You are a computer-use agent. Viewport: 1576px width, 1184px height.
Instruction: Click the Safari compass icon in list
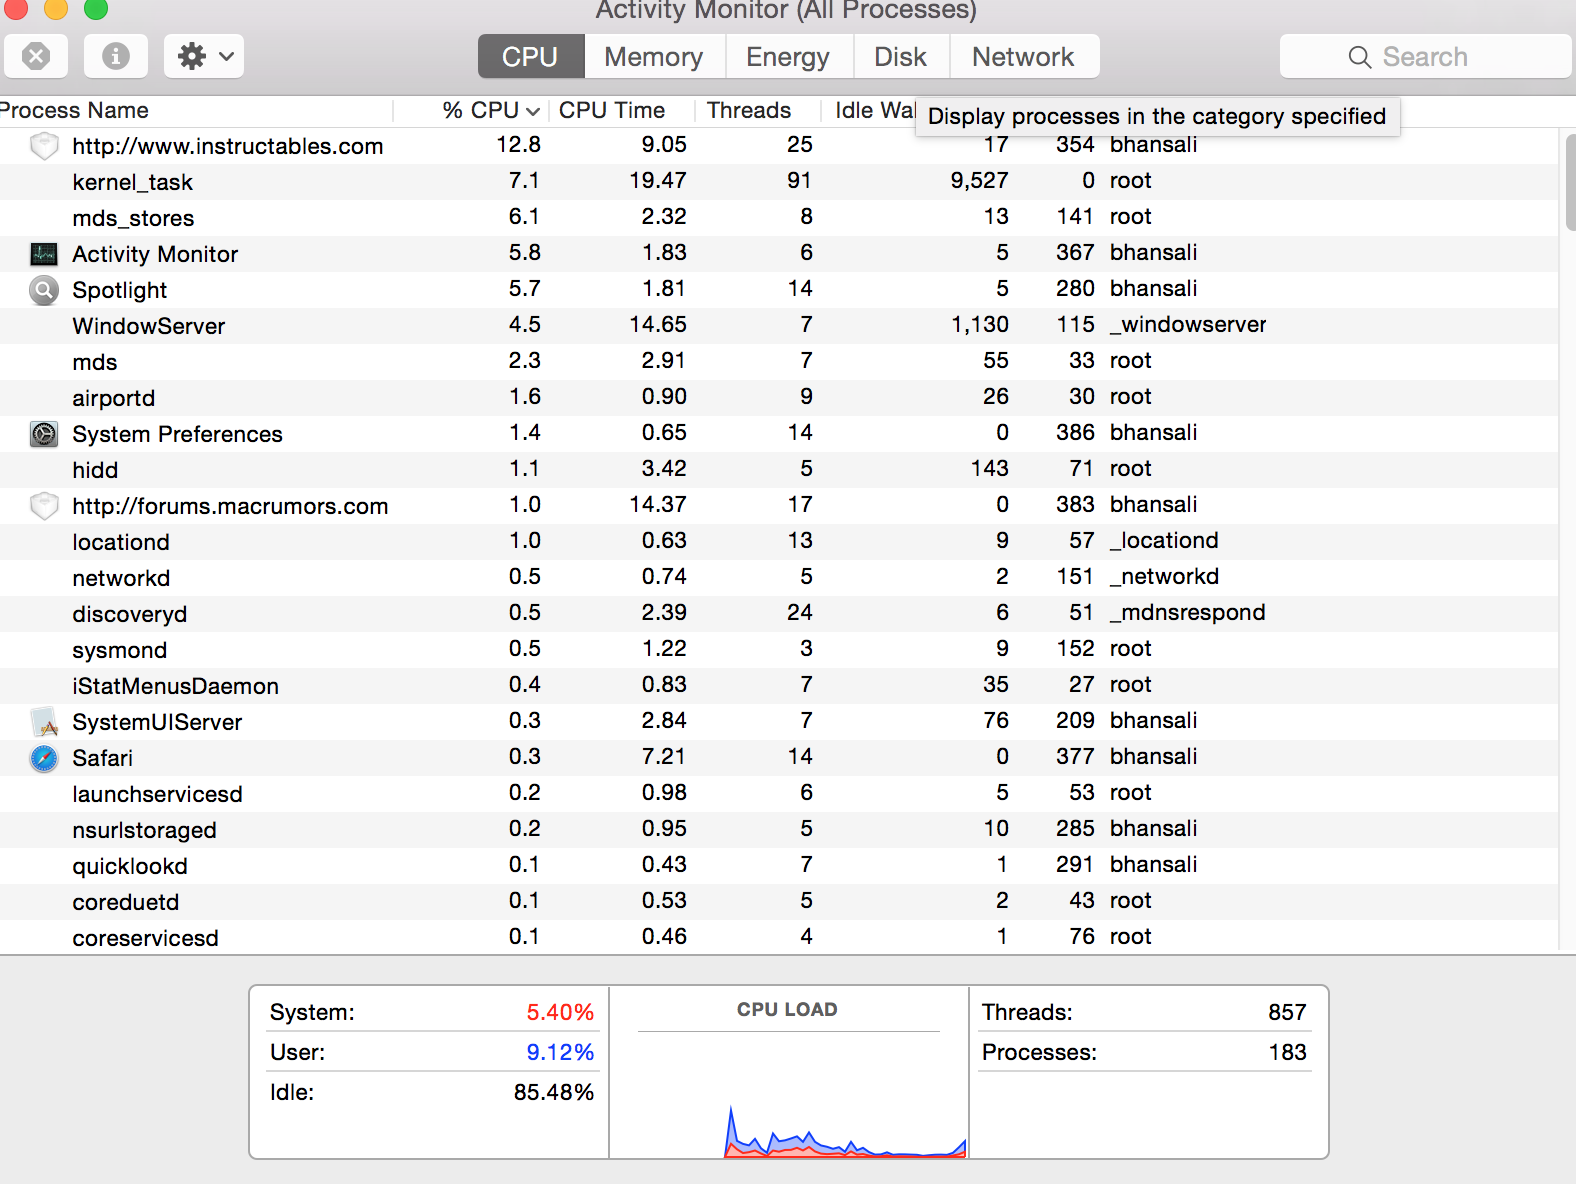[x=44, y=758]
